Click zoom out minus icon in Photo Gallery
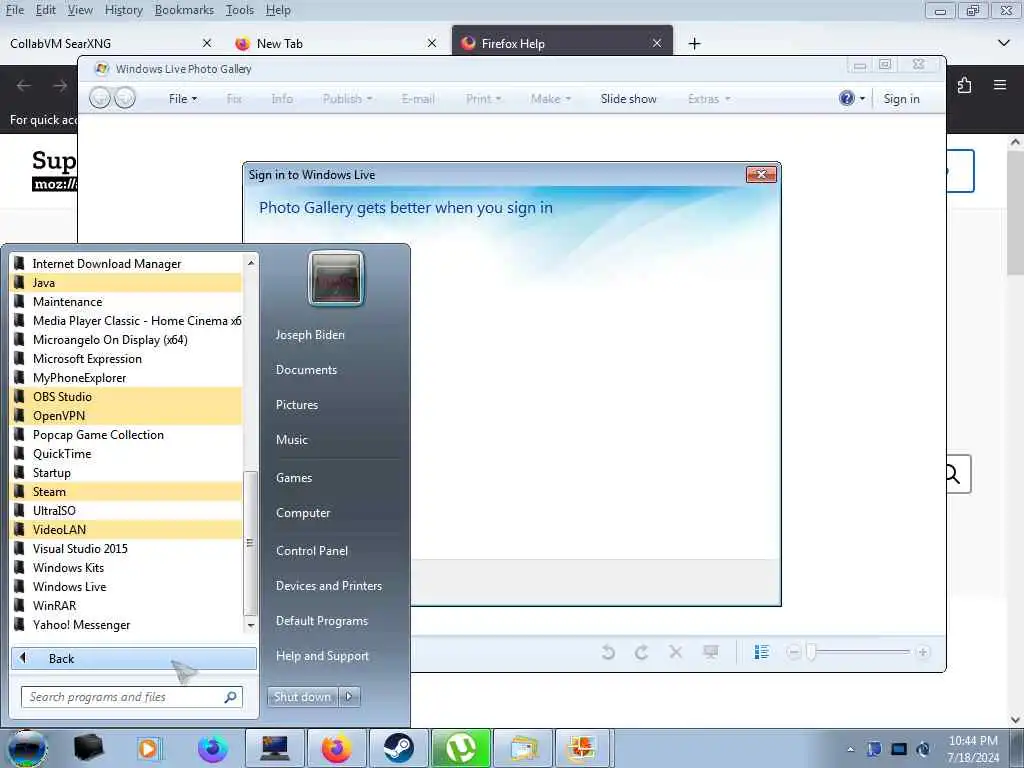1024x768 pixels. tap(793, 652)
